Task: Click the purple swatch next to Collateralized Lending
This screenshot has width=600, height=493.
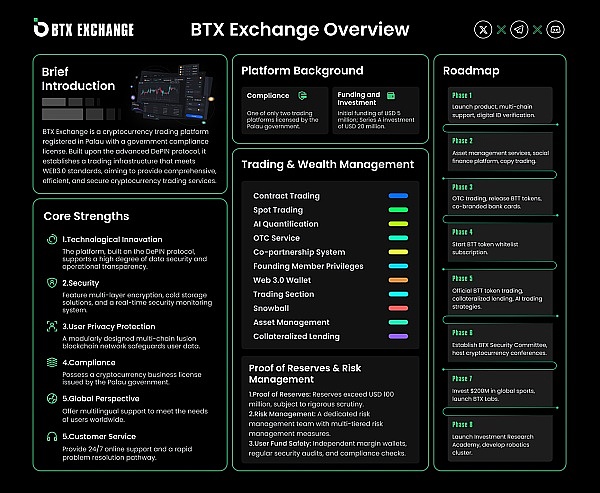Action: pos(398,336)
